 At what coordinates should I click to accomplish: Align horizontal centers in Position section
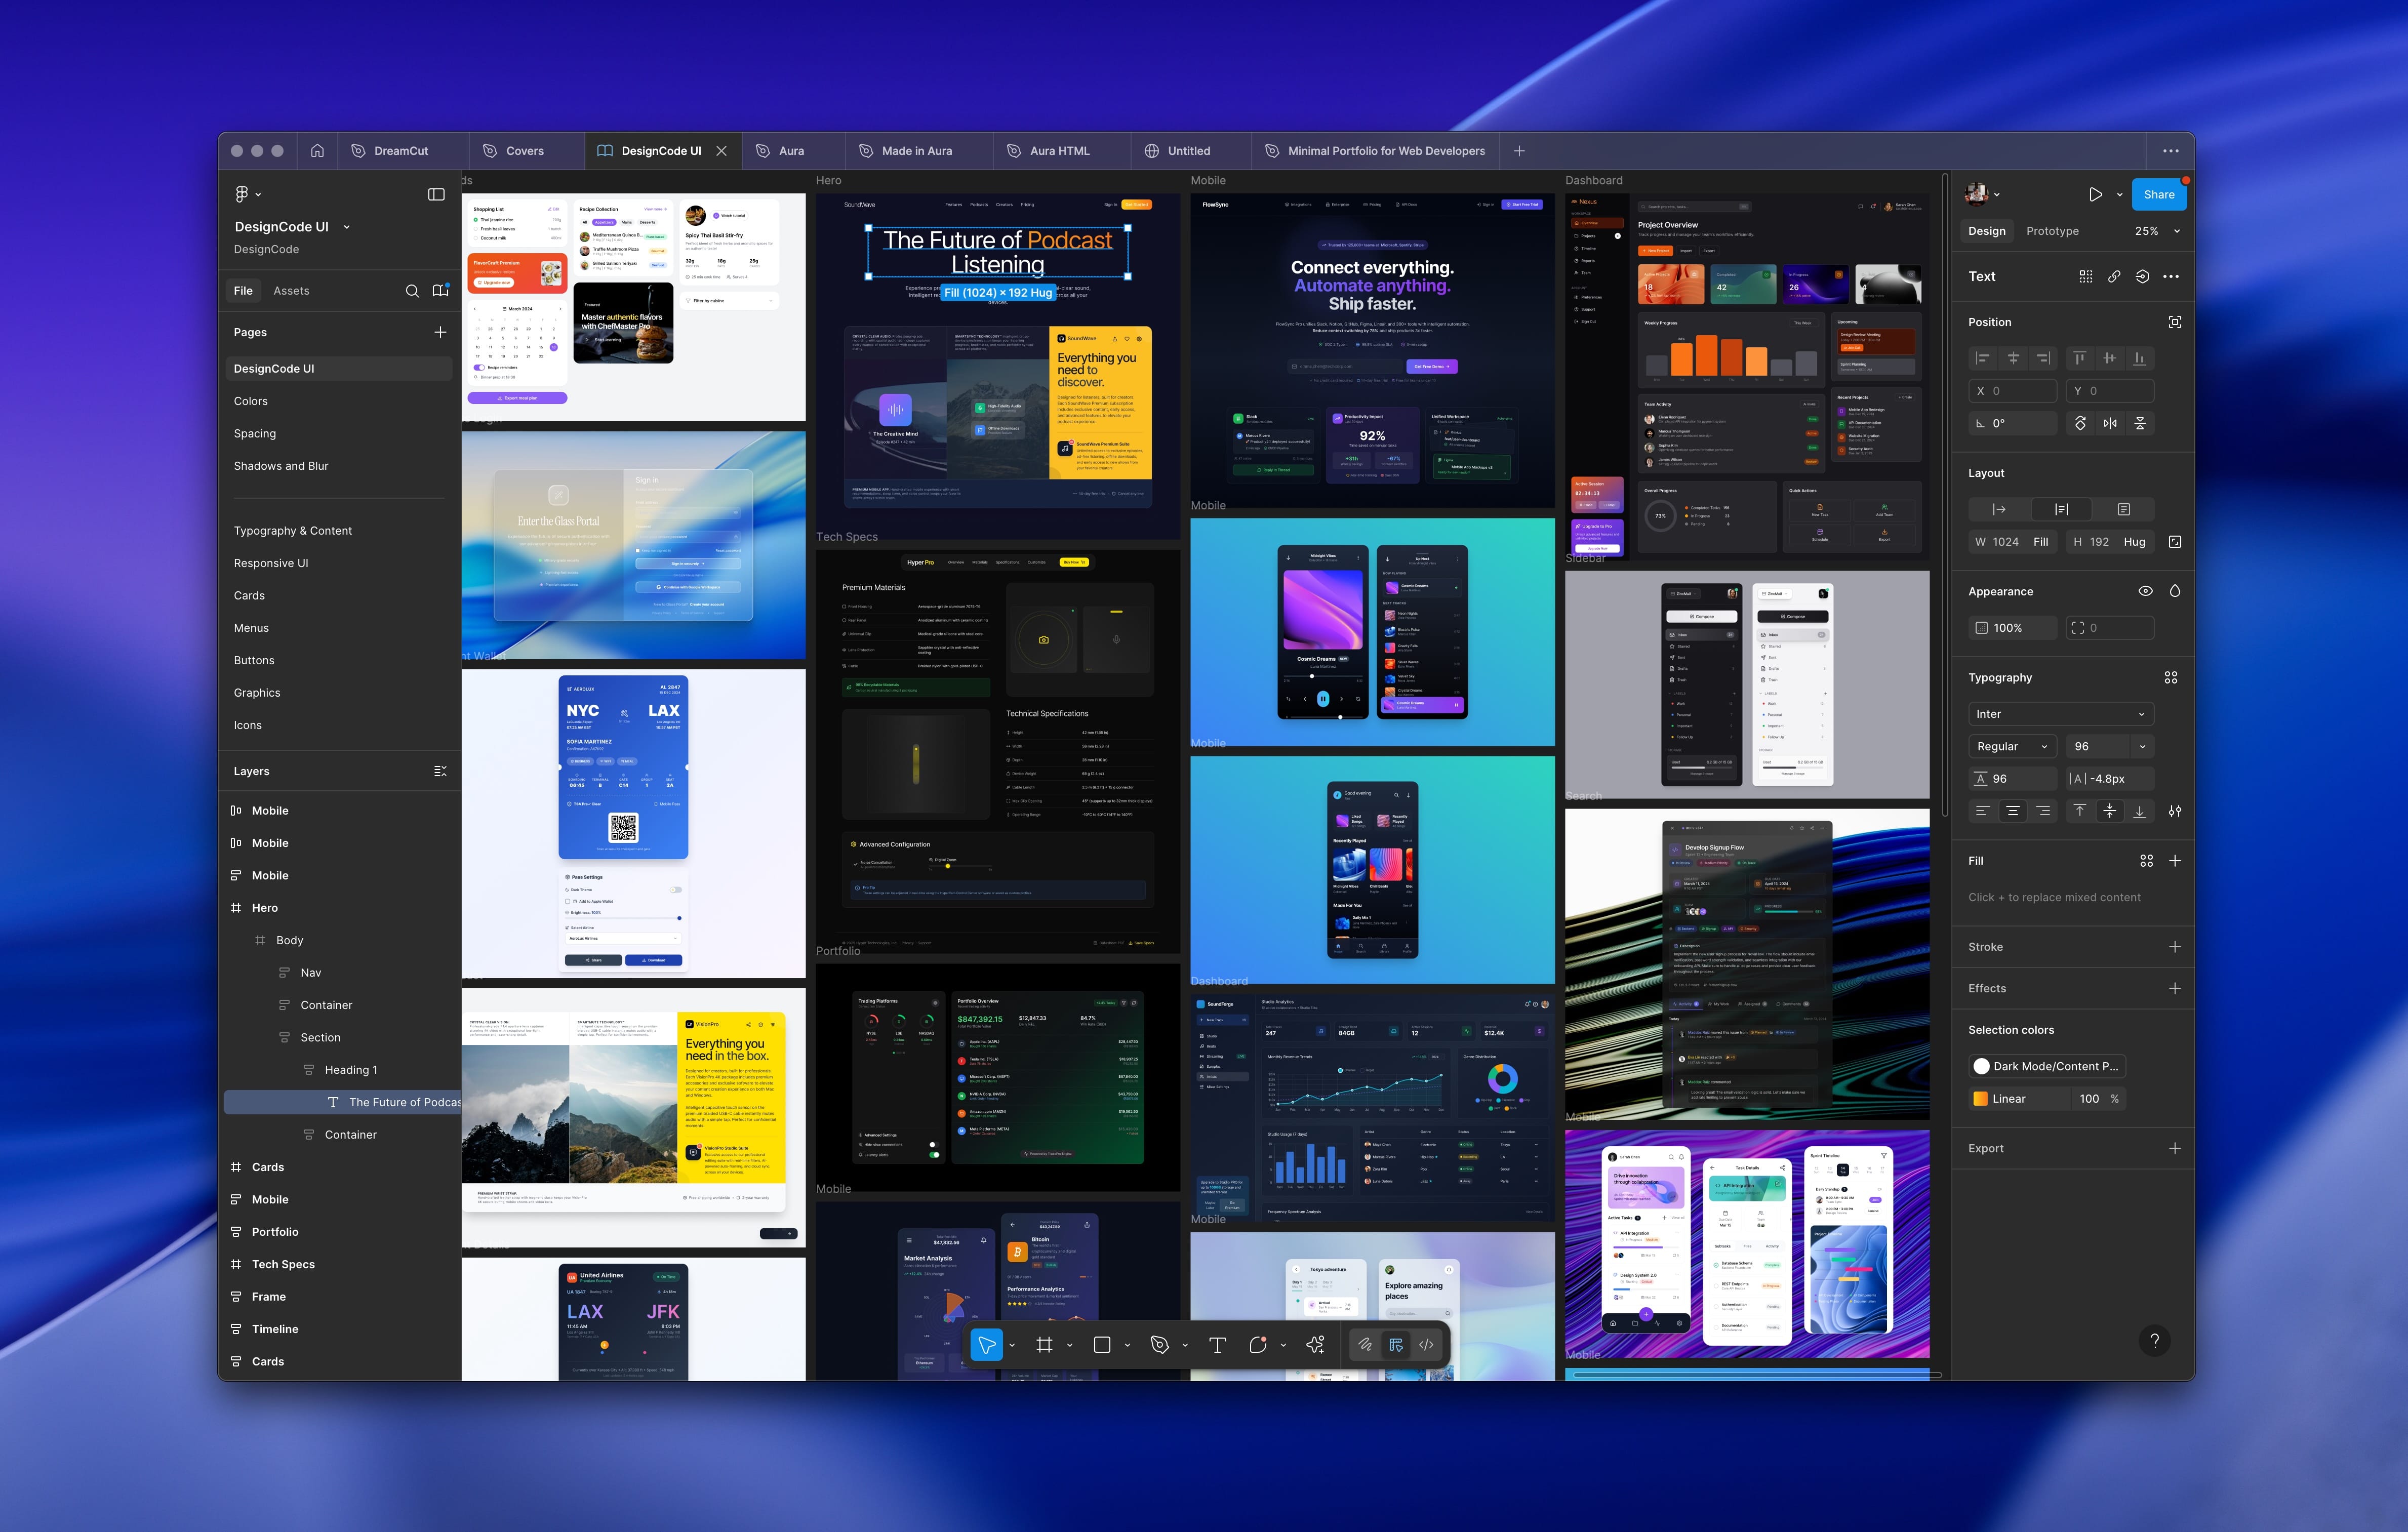[2013, 358]
